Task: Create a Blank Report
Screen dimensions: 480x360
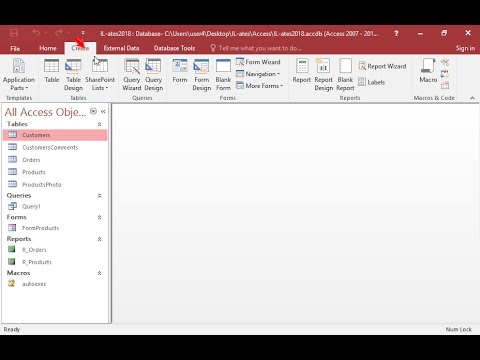Action: tap(345, 75)
